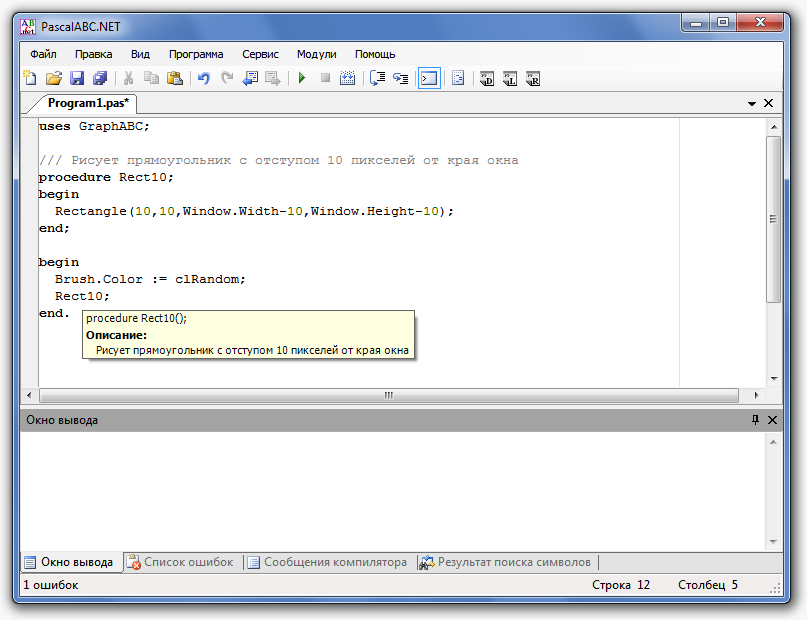The height and width of the screenshot is (620, 807).
Task: Open the Файл menu
Action: pyautogui.click(x=43, y=54)
